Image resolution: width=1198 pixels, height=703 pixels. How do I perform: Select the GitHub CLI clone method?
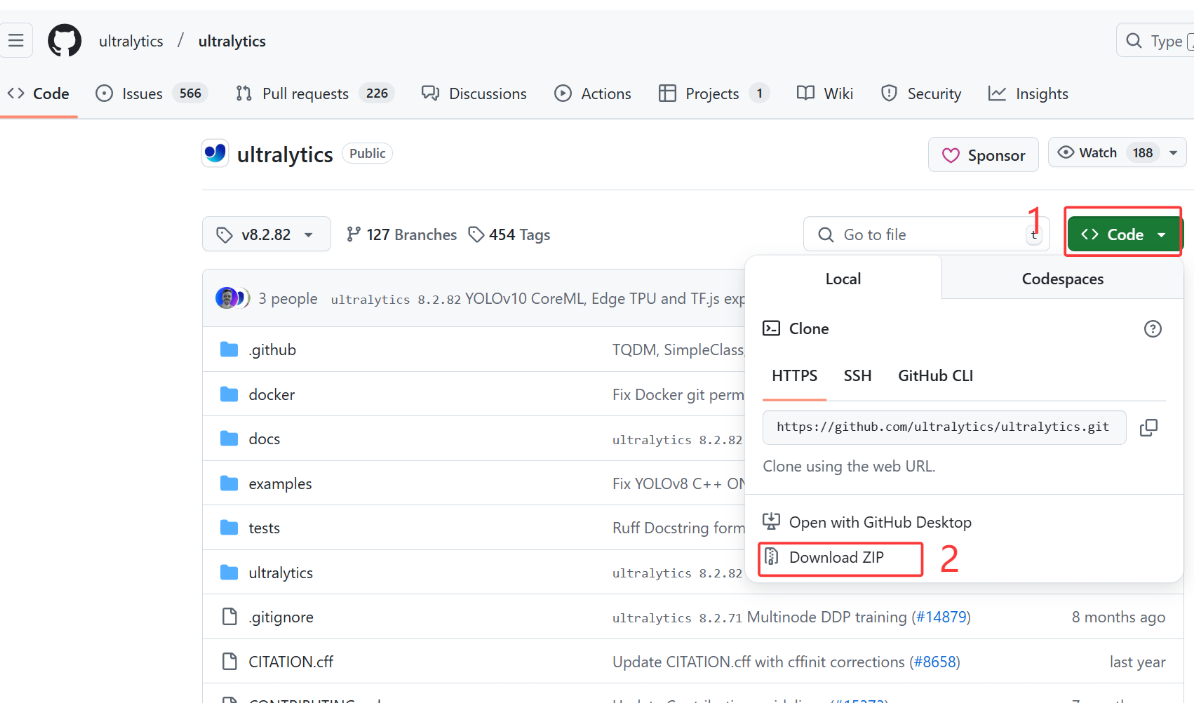click(935, 376)
